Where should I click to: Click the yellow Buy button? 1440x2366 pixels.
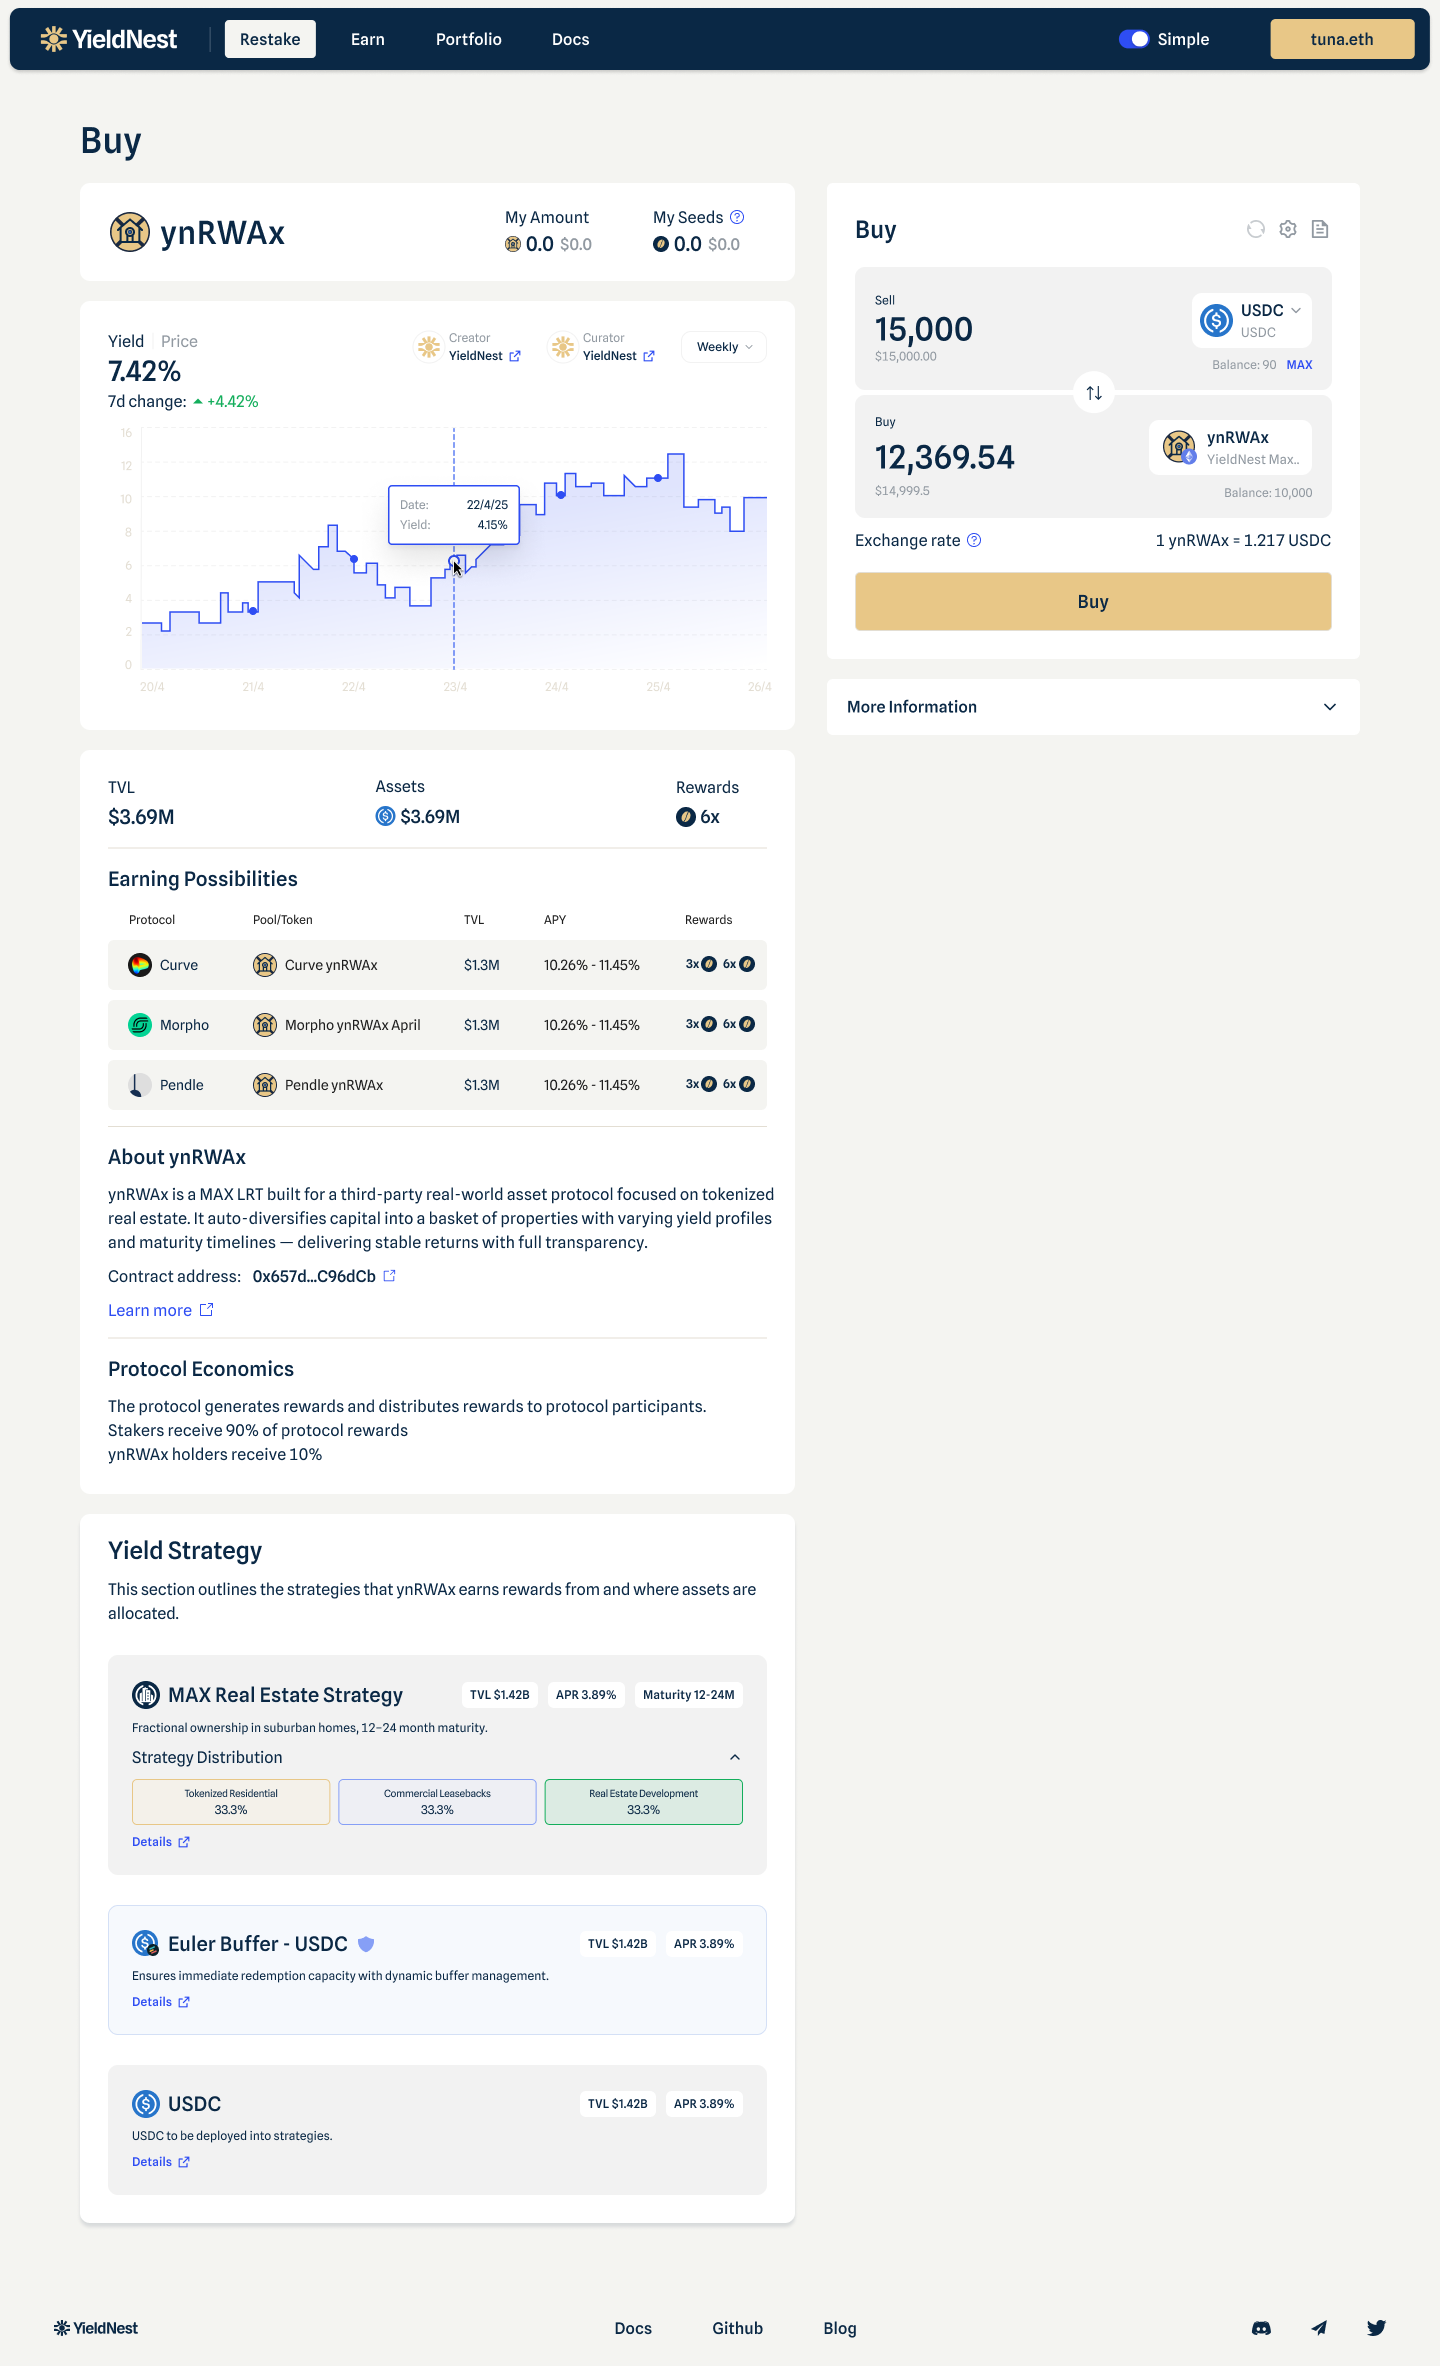(x=1093, y=602)
